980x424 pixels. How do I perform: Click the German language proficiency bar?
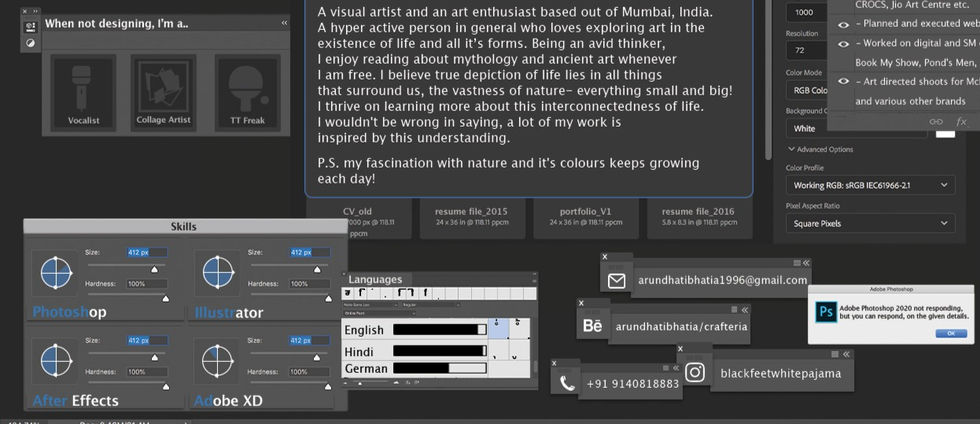tap(439, 368)
